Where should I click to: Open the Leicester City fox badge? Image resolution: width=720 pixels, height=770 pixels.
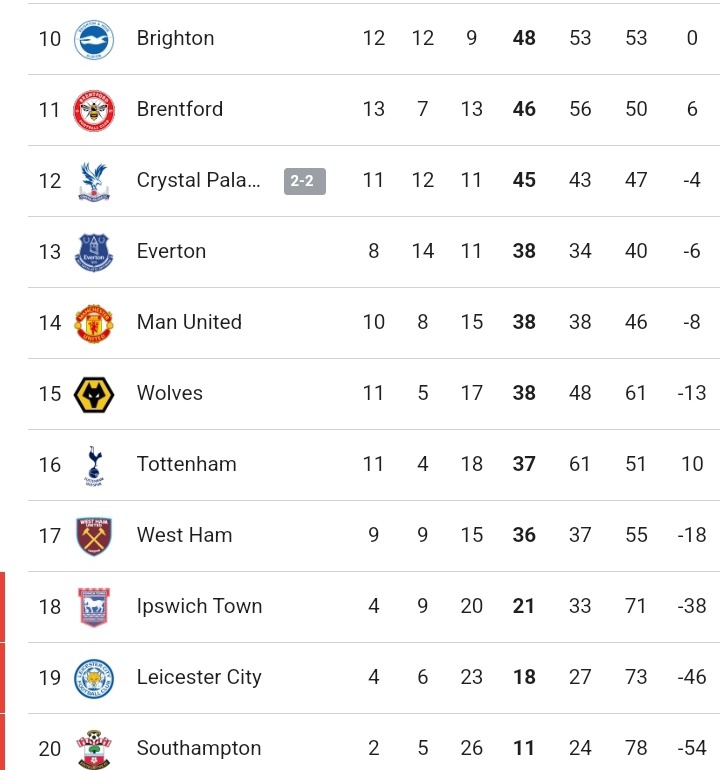tap(94, 679)
